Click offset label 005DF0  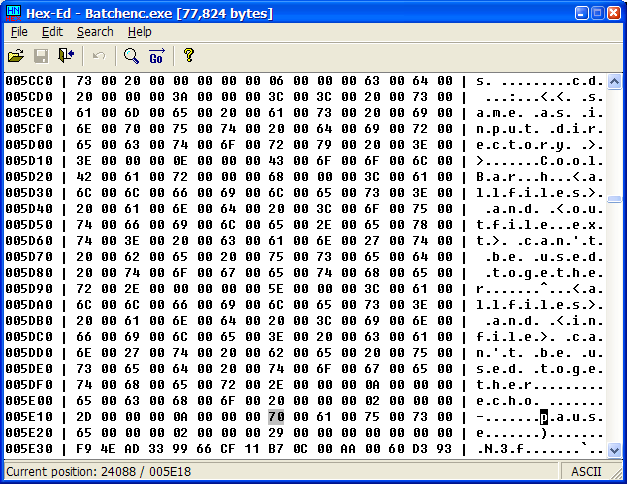29,385
